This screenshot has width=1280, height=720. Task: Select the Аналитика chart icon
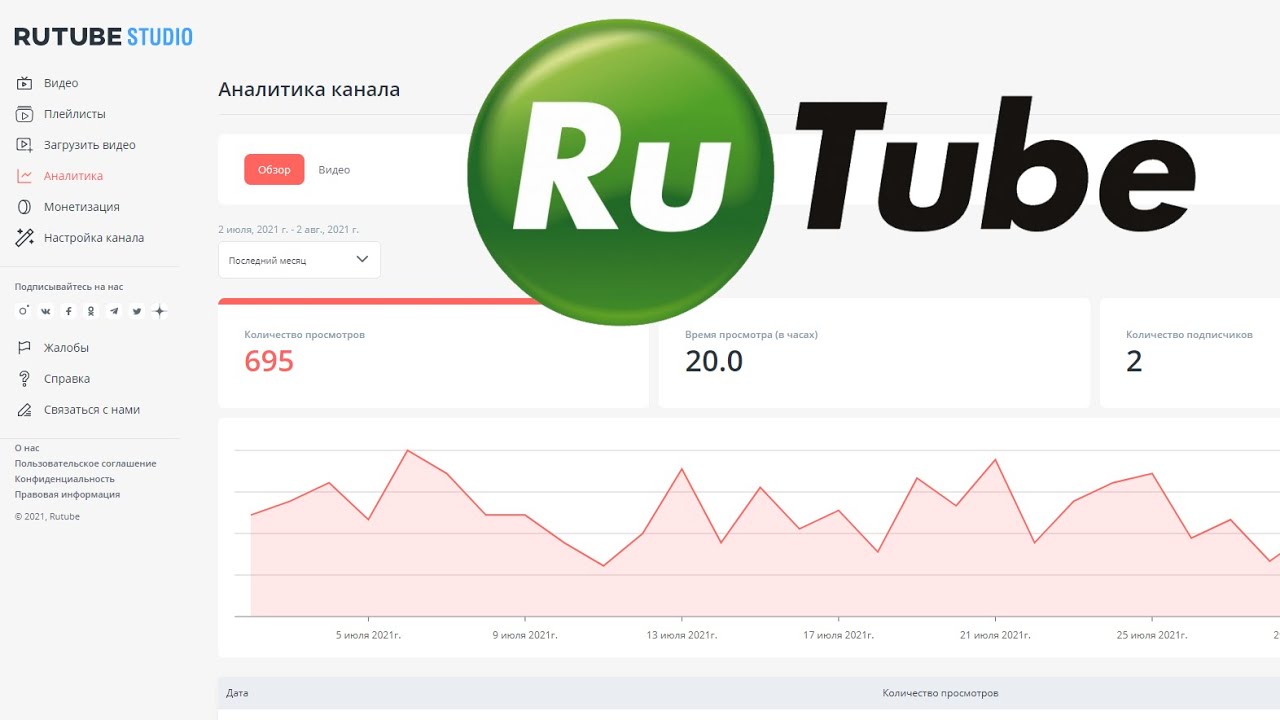[x=25, y=176]
